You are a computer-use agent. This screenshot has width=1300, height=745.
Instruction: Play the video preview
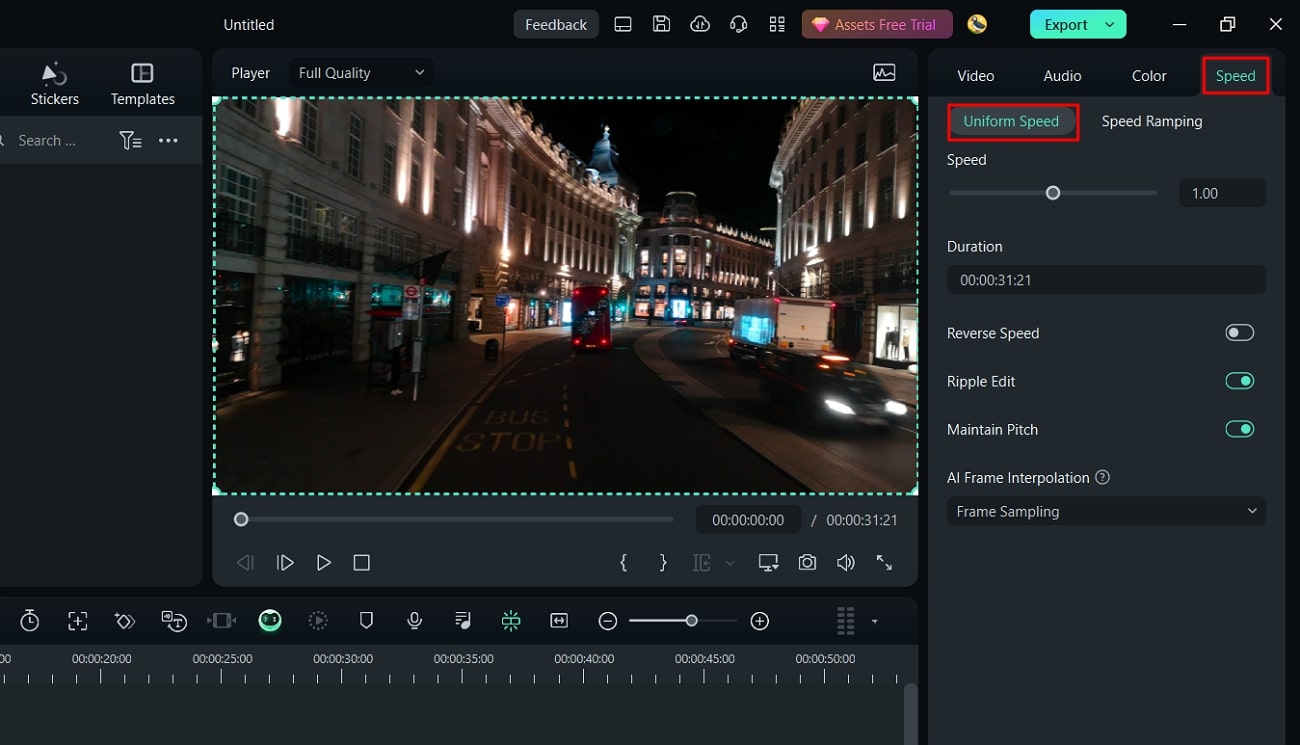coord(323,563)
